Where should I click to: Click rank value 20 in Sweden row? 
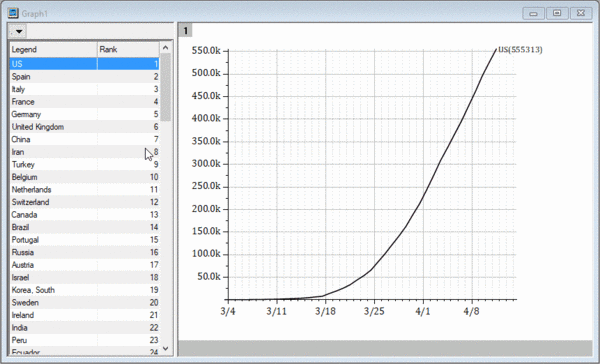coord(154,302)
